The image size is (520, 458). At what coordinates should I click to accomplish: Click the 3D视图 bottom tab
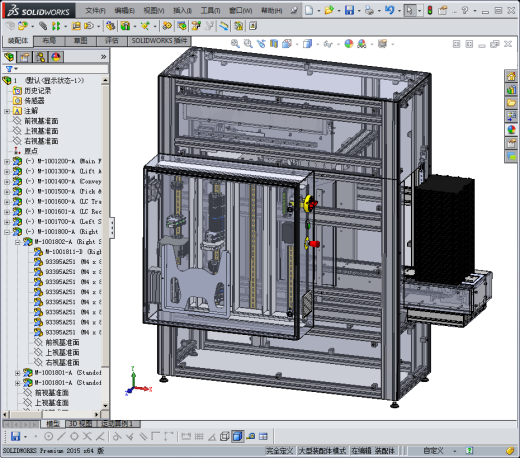(80, 424)
